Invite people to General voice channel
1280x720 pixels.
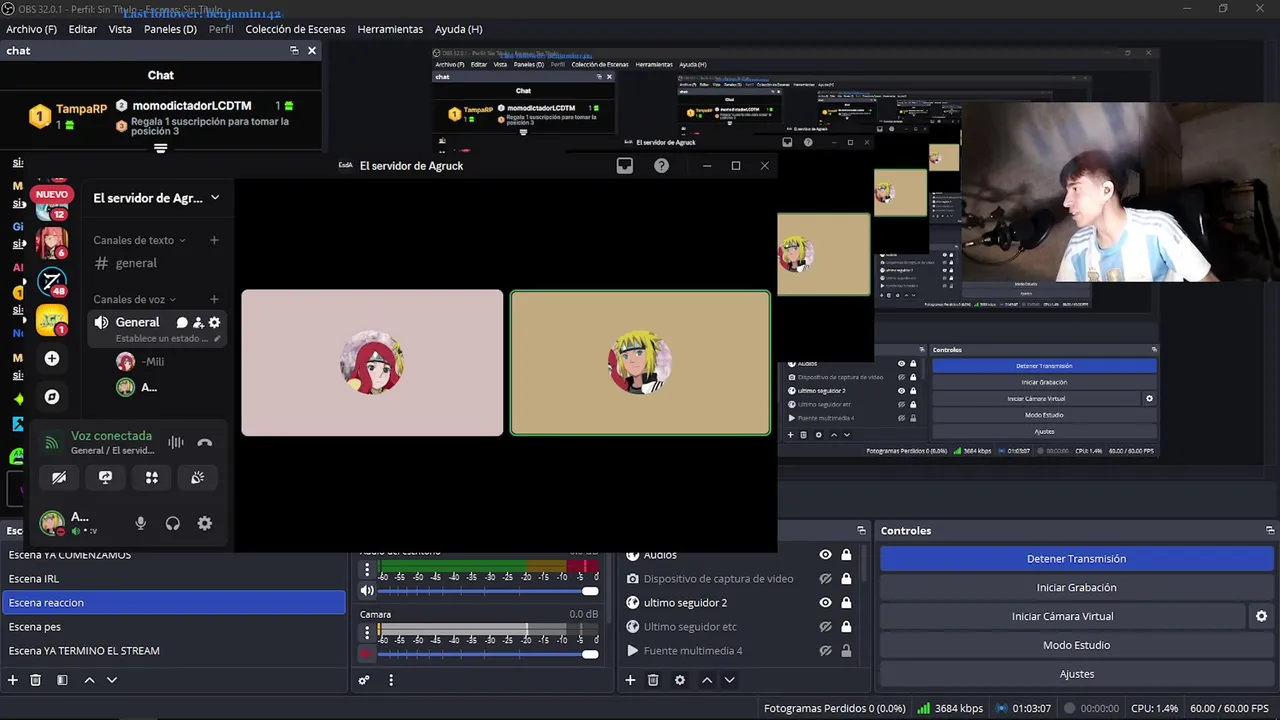pos(198,323)
